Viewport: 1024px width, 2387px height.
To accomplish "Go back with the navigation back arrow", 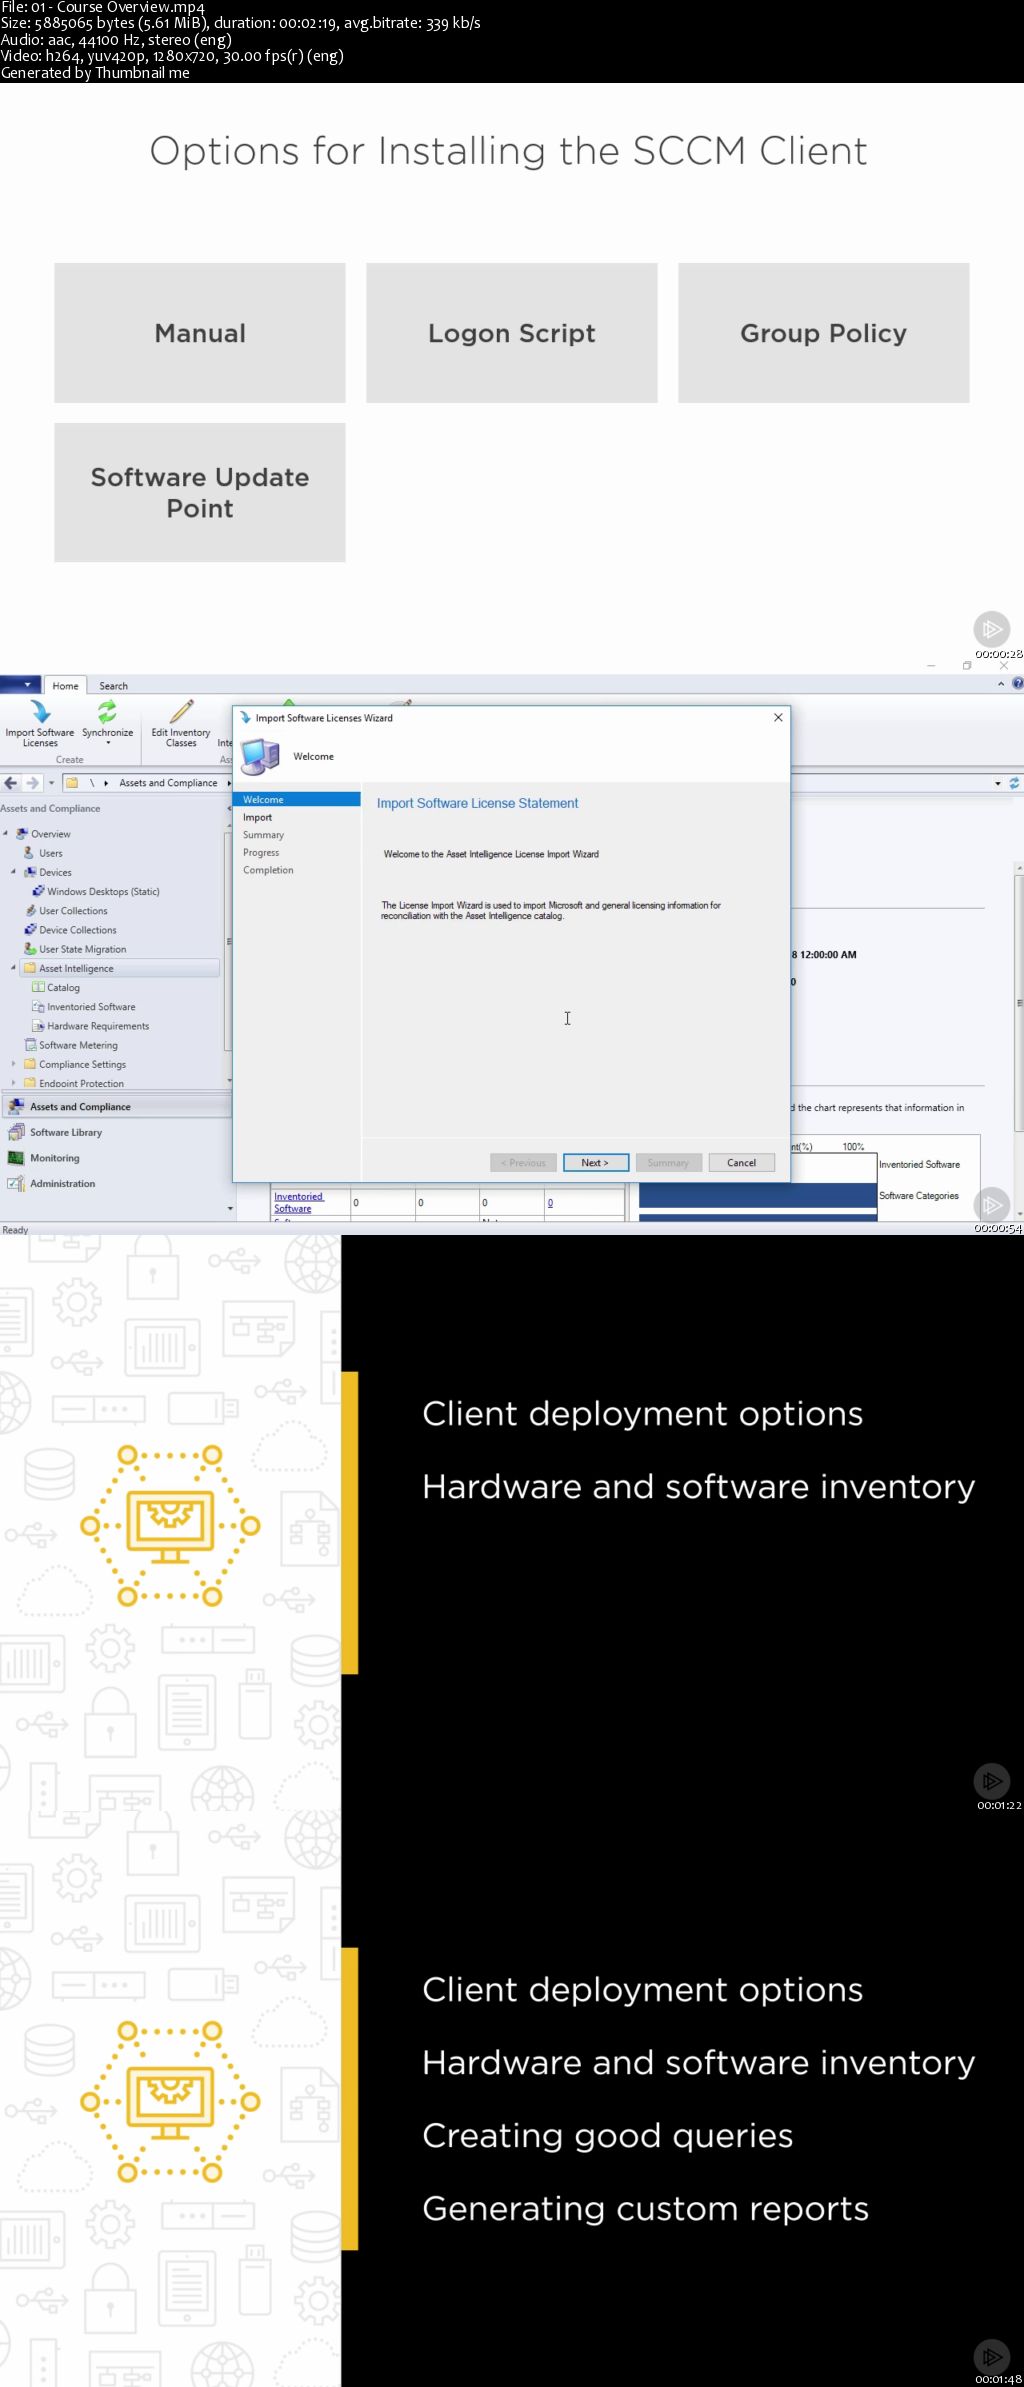I will pyautogui.click(x=11, y=783).
